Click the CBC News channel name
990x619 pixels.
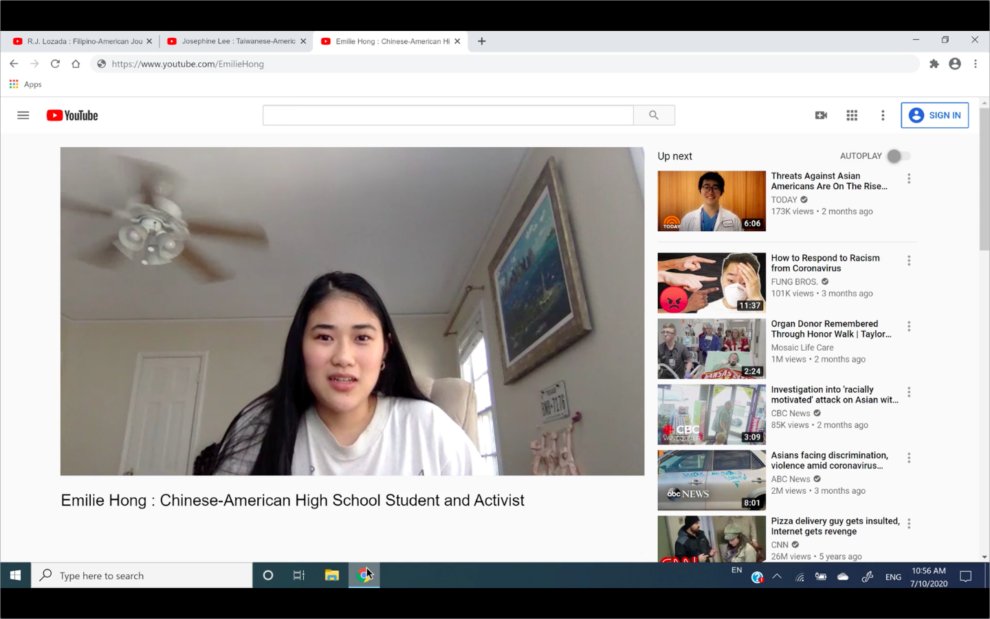(x=790, y=413)
